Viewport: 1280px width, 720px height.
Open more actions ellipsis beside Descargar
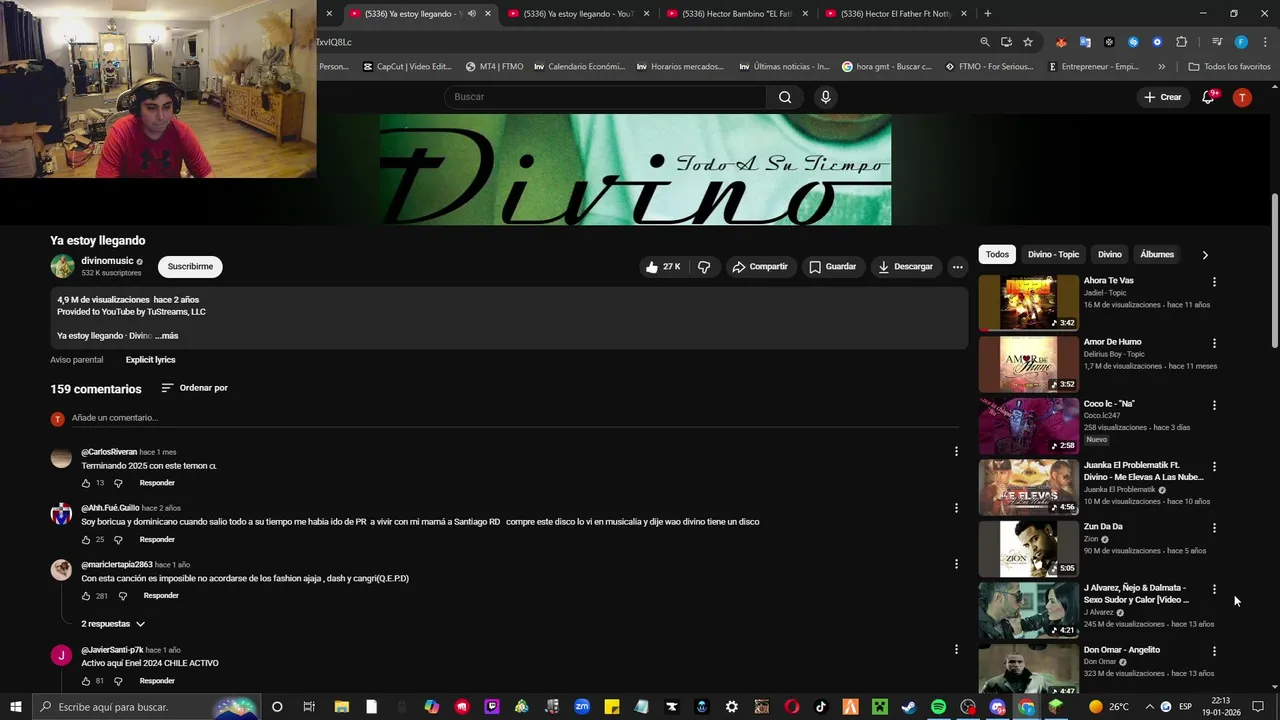(x=957, y=267)
